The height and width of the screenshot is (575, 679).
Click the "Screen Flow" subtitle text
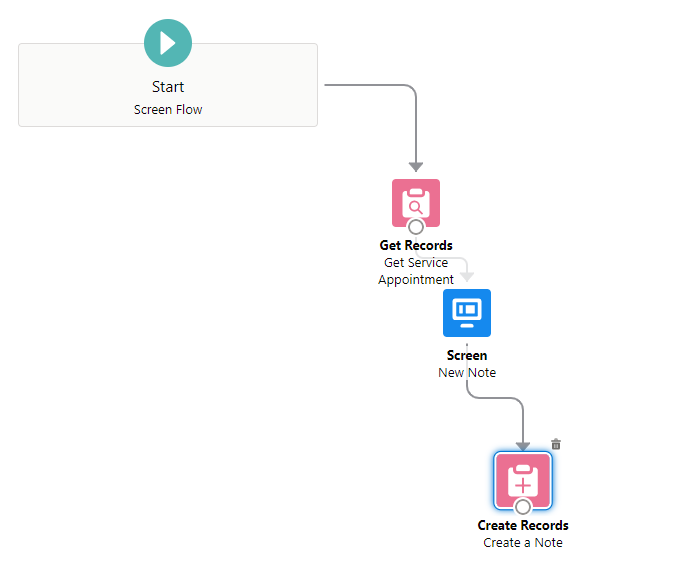click(x=168, y=109)
